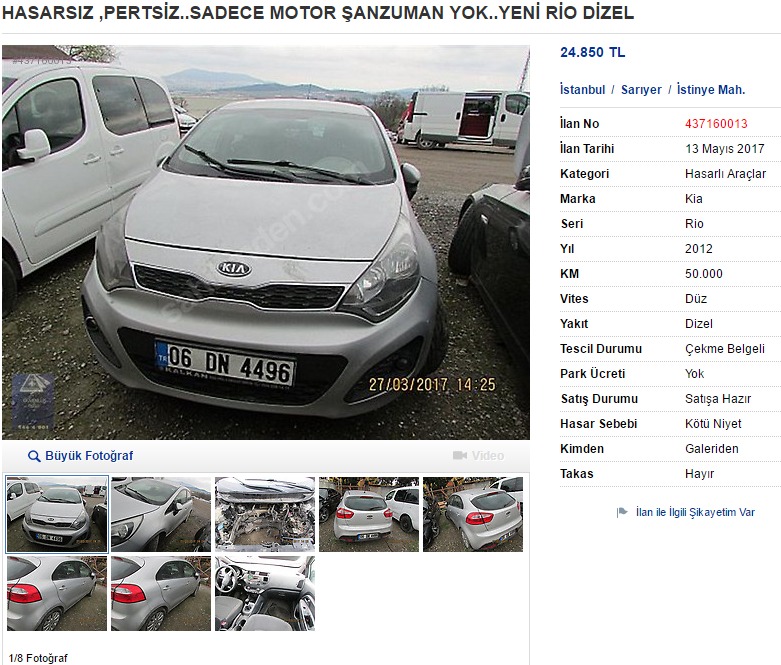Show the interior dashboard thumbnail
This screenshot has height=665, width=781.
(265, 593)
